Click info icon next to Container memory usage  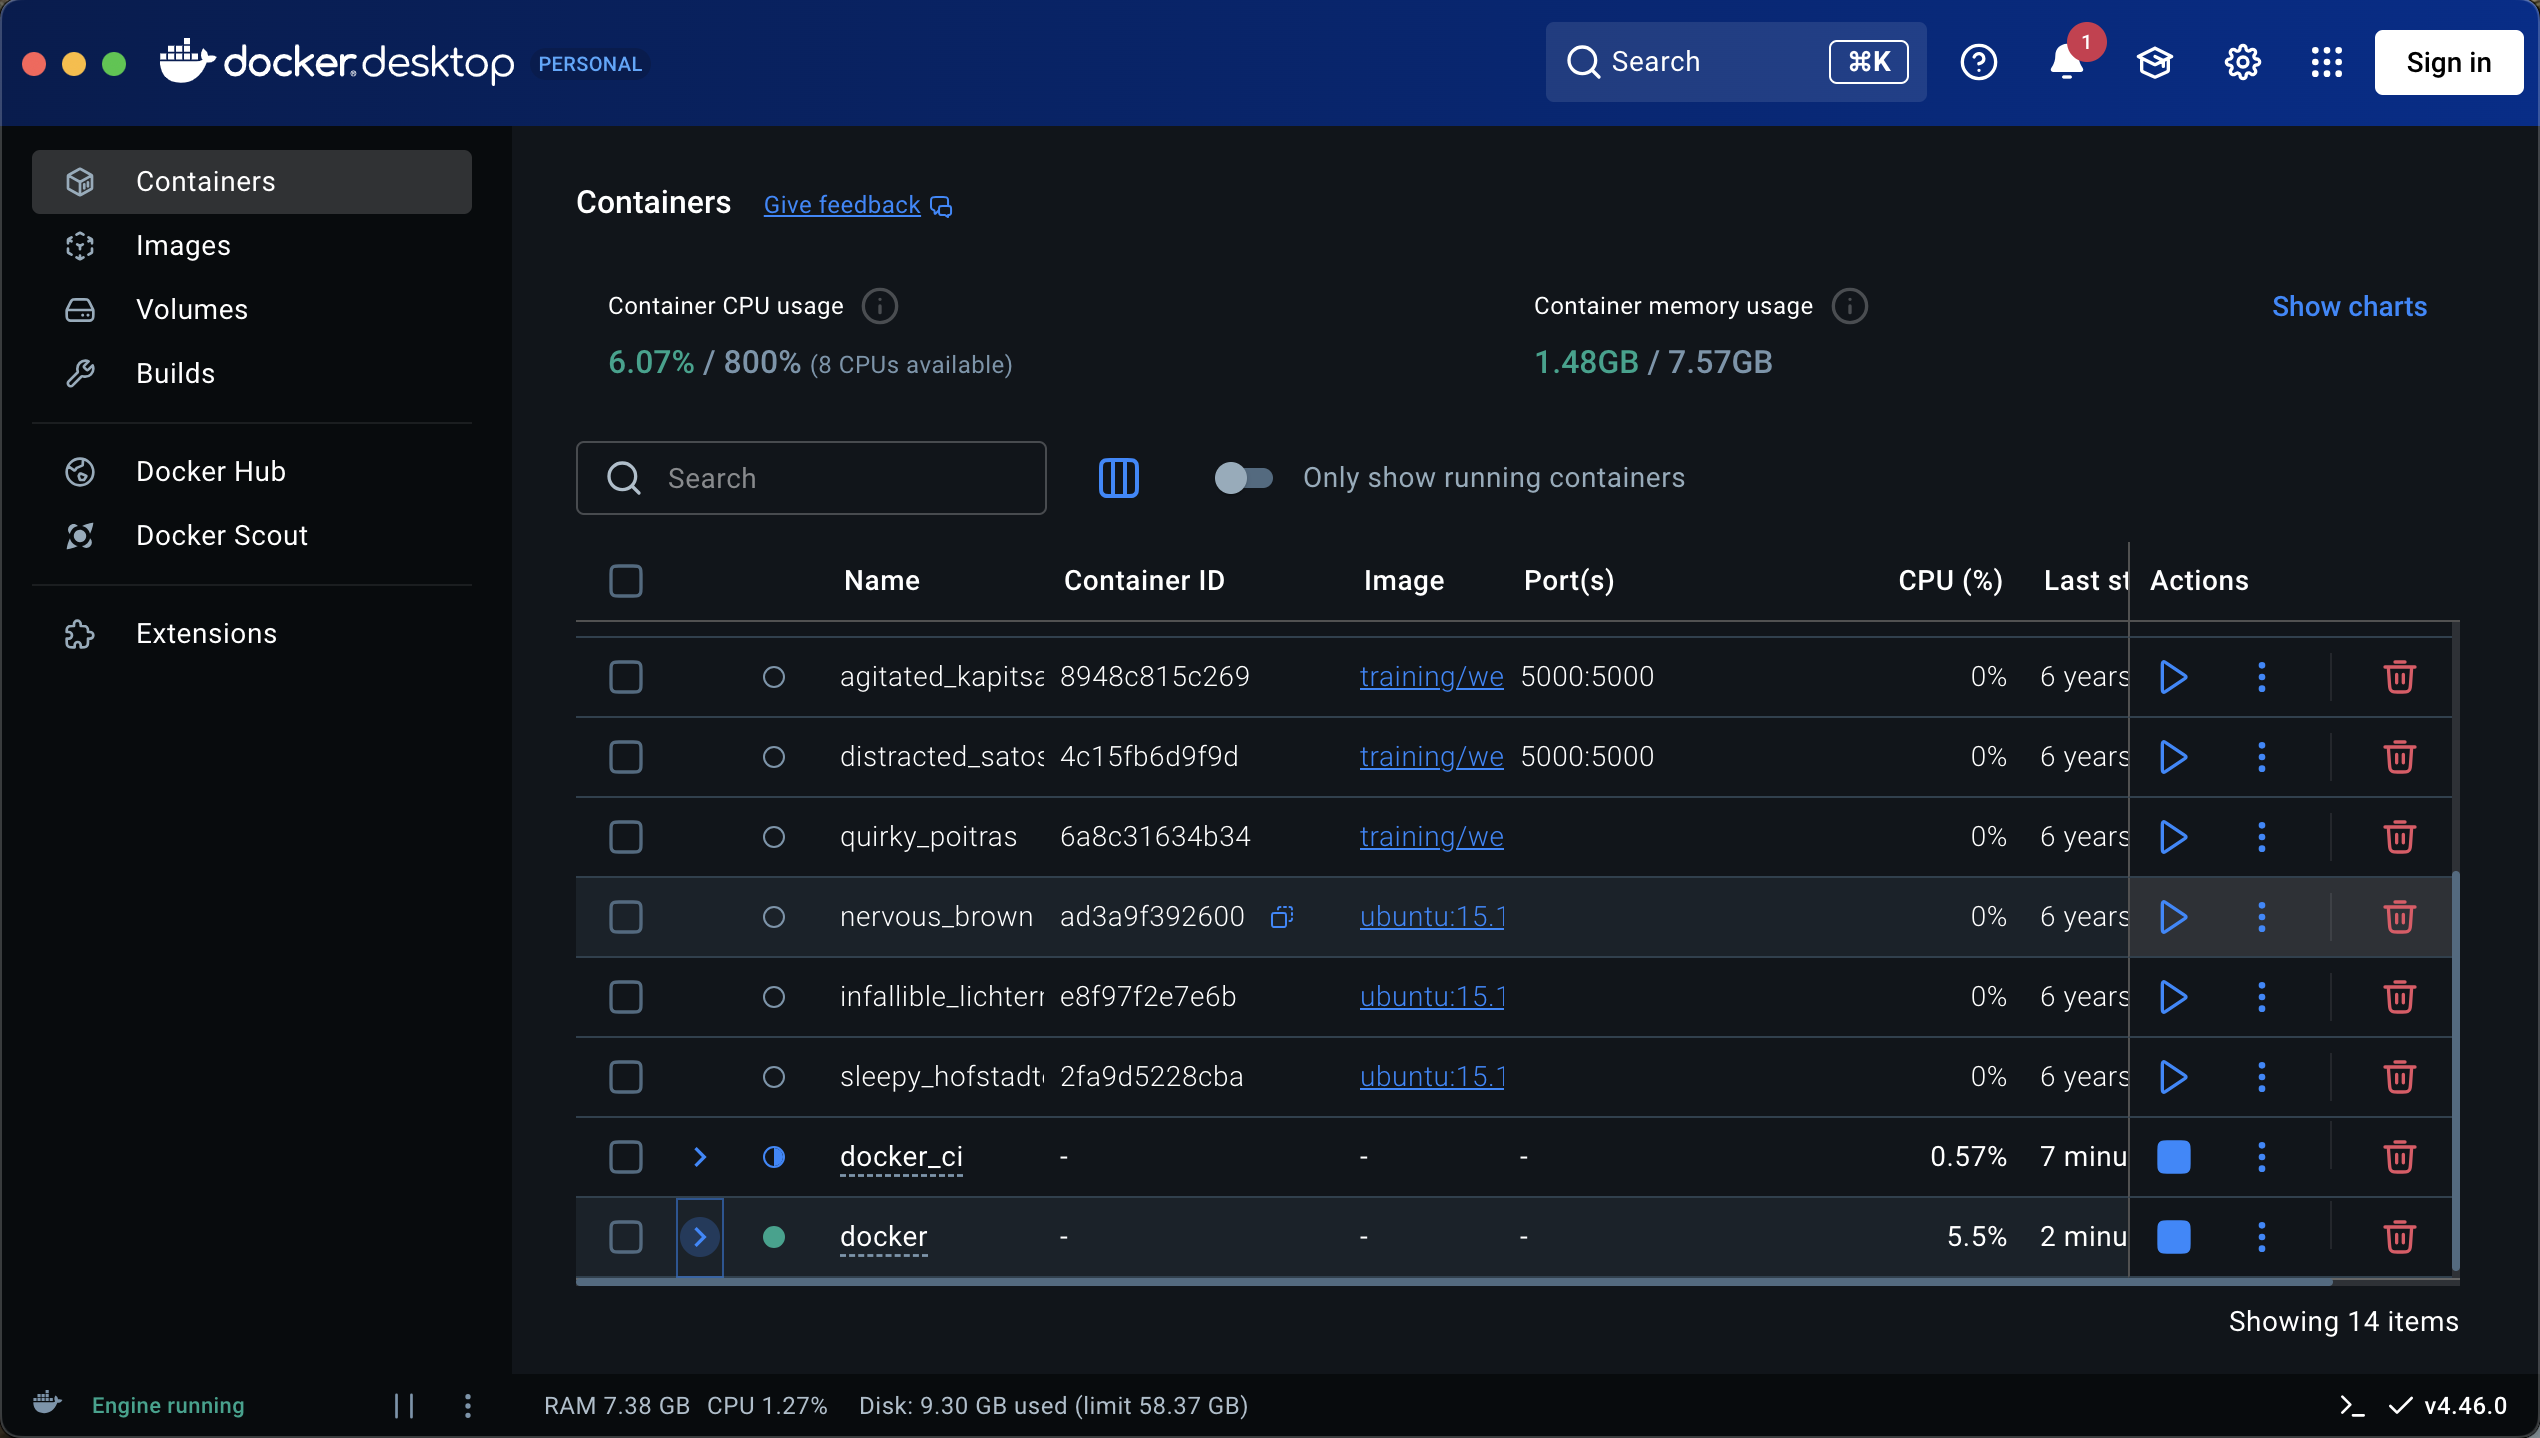coord(1850,306)
